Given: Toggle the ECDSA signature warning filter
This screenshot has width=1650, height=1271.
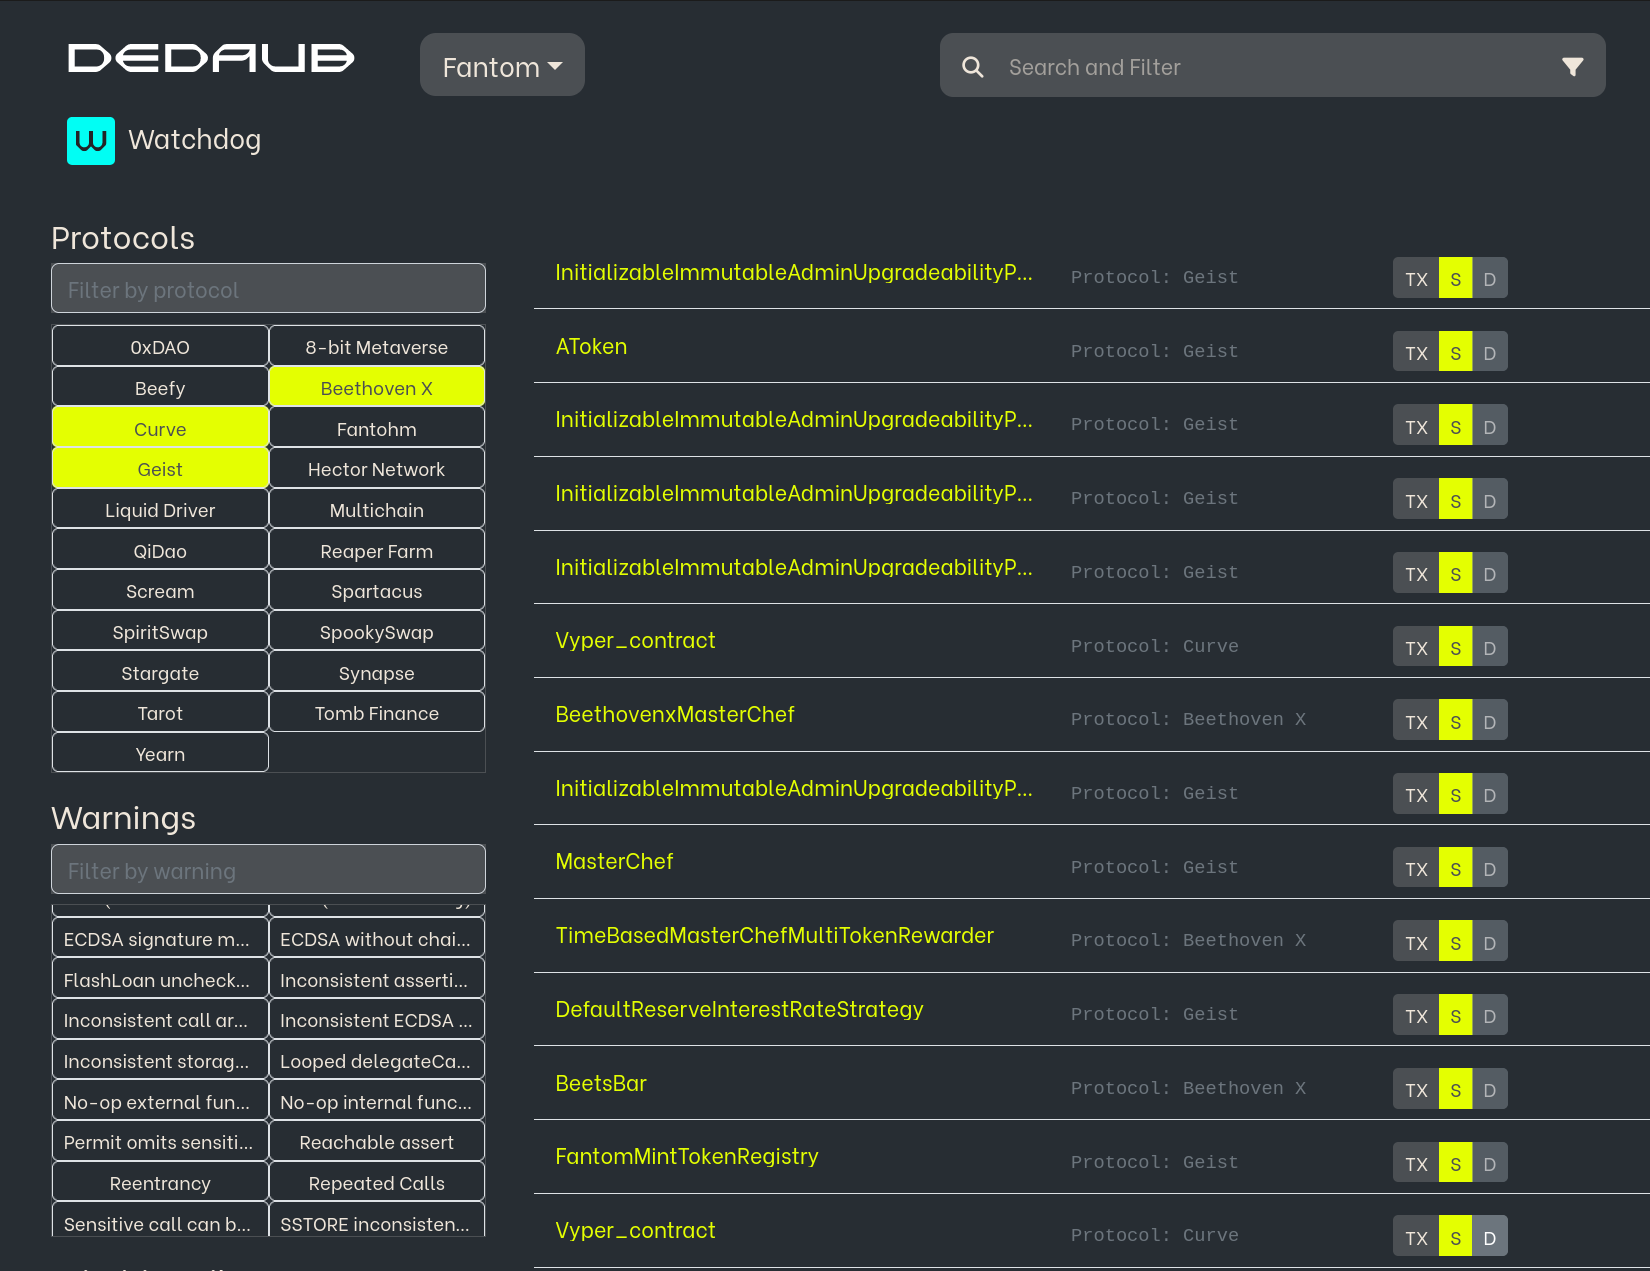Looking at the screenshot, I should pyautogui.click(x=160, y=939).
